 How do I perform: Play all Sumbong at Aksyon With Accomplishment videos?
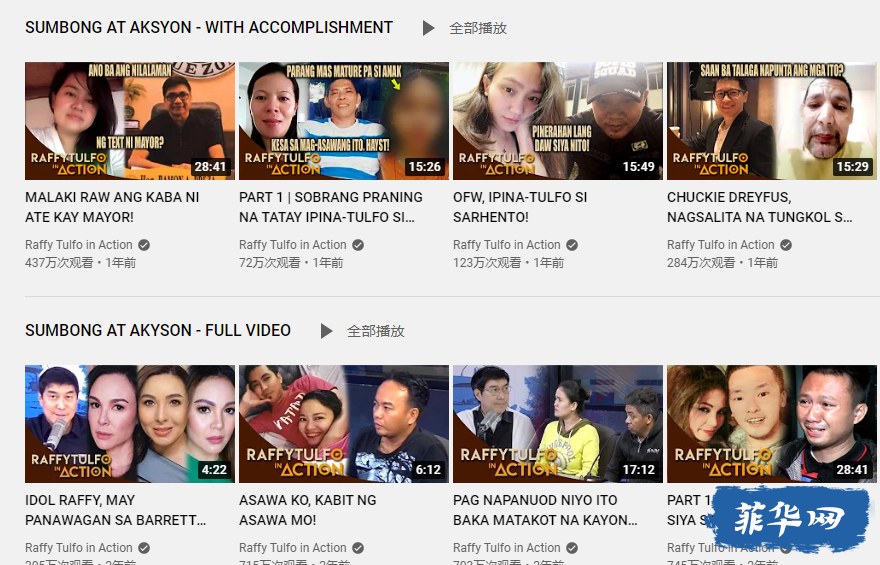tap(465, 28)
